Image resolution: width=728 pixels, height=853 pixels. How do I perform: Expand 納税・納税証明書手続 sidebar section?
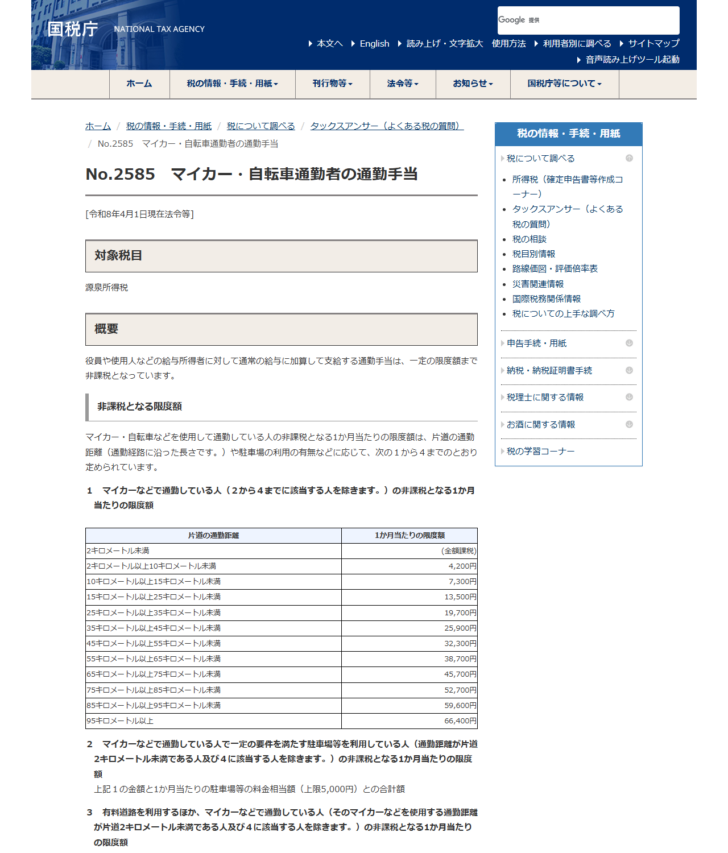(x=549, y=370)
